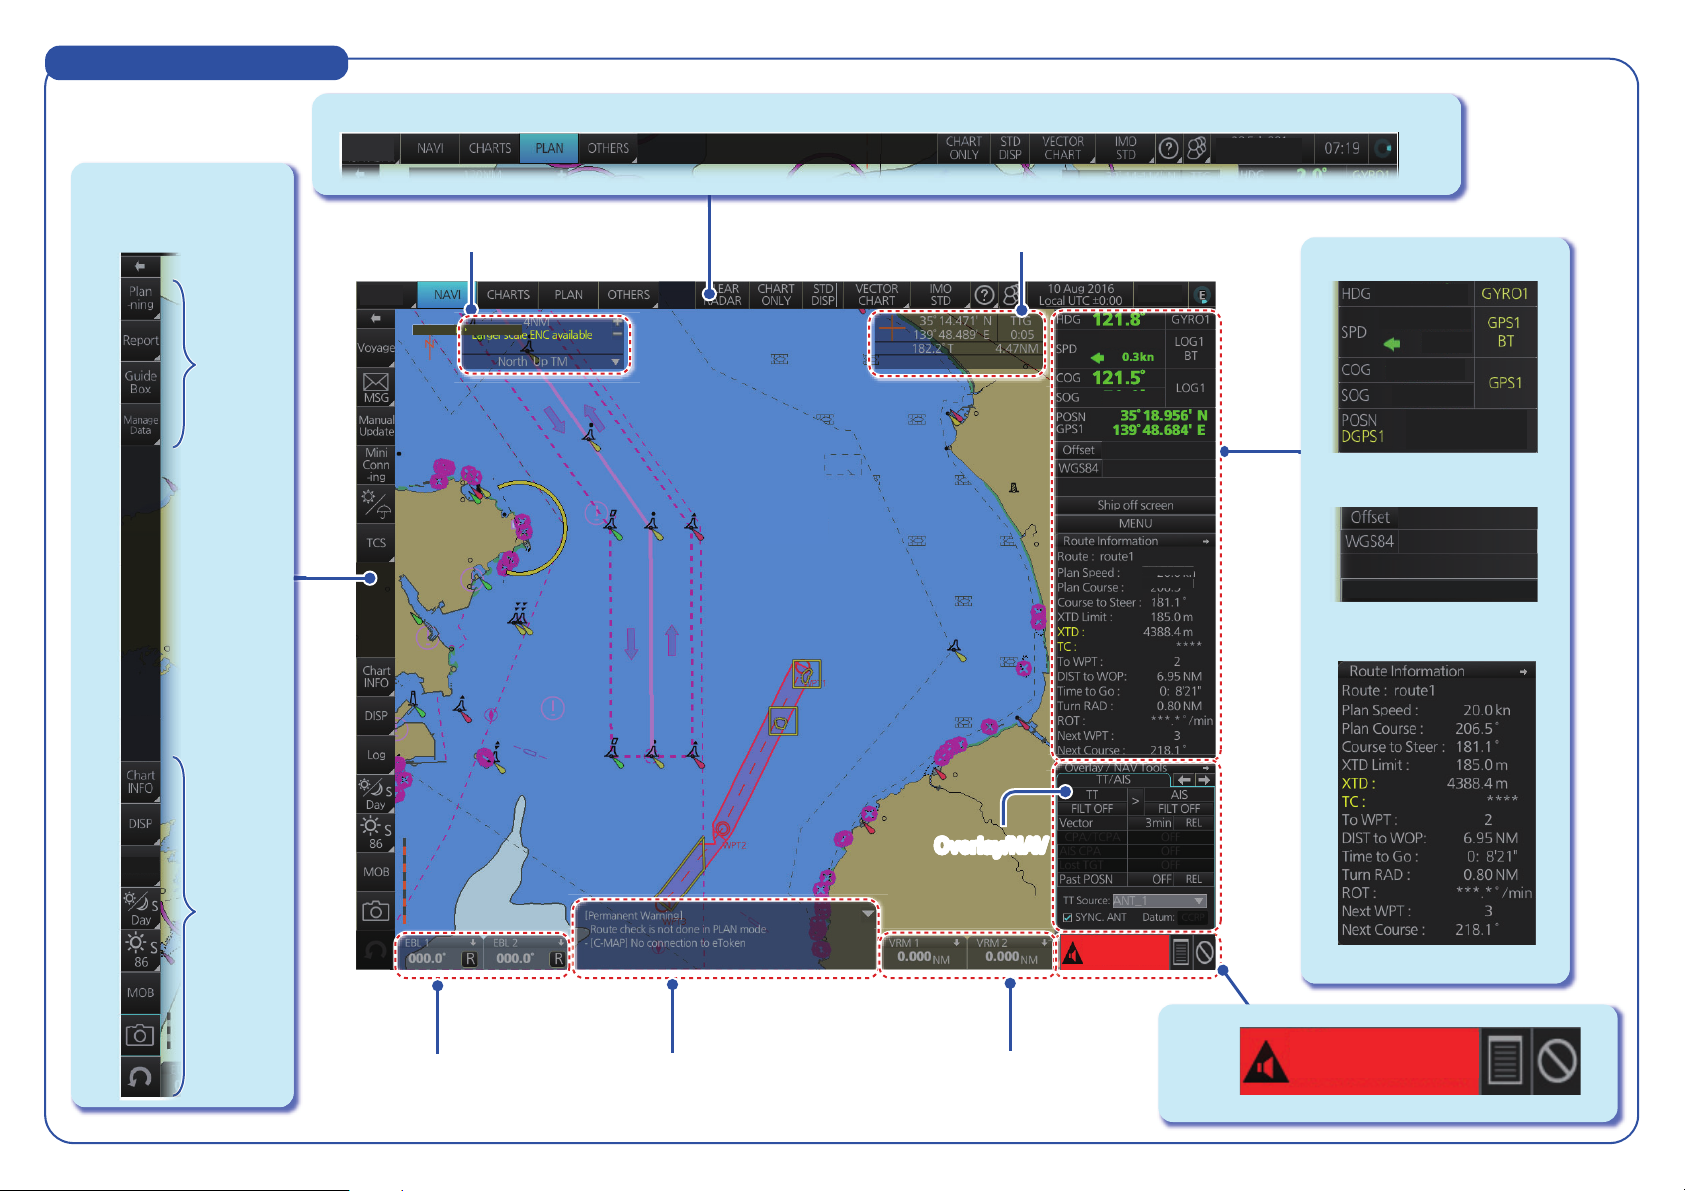Click the help question mark in enlarged status bar

(x=1168, y=149)
